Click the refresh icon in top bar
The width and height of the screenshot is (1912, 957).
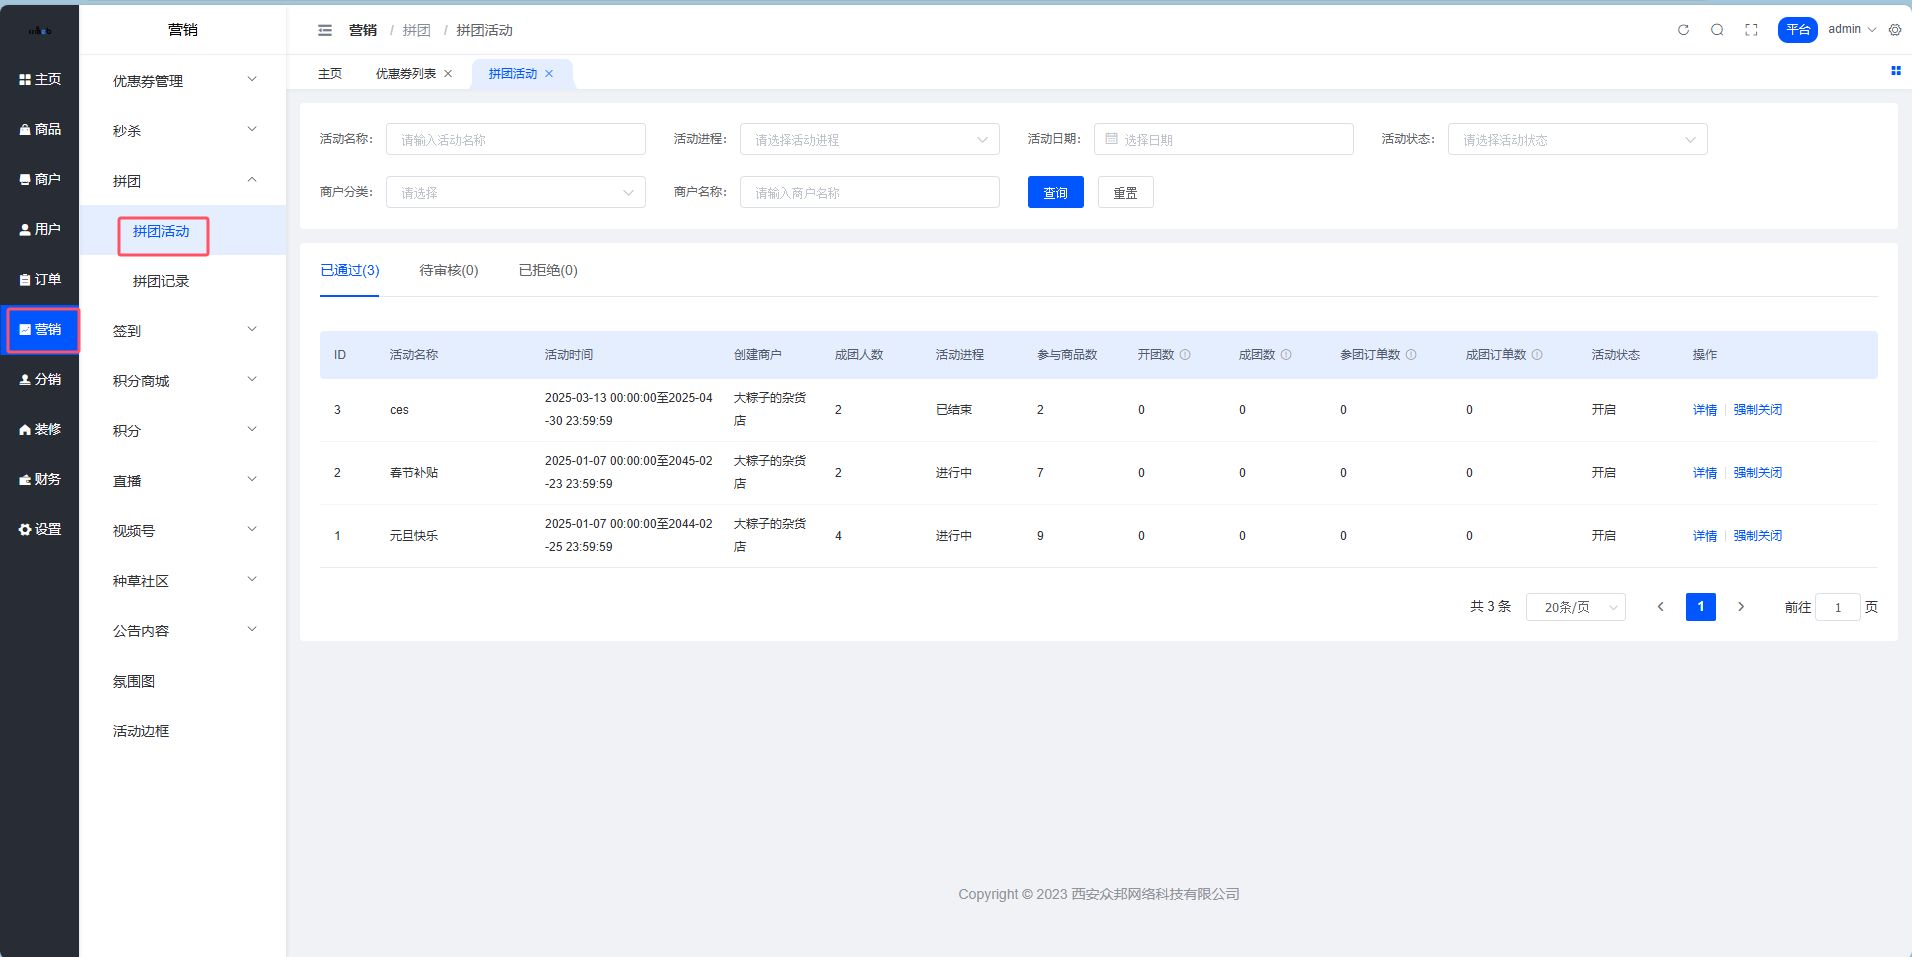[x=1683, y=30]
